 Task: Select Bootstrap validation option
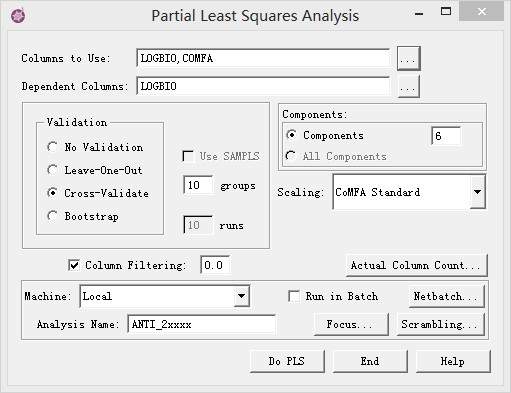[x=52, y=216]
